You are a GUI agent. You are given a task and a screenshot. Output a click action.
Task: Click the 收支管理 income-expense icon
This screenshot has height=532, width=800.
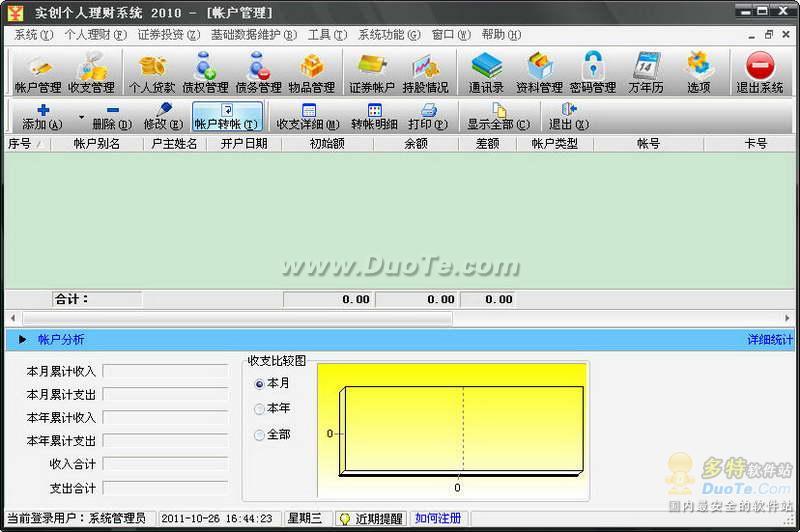(91, 72)
